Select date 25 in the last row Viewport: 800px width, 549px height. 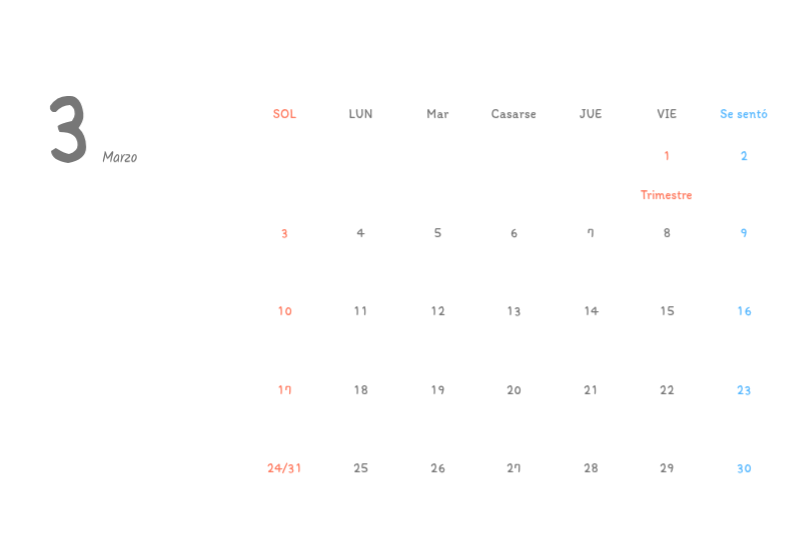tap(361, 468)
